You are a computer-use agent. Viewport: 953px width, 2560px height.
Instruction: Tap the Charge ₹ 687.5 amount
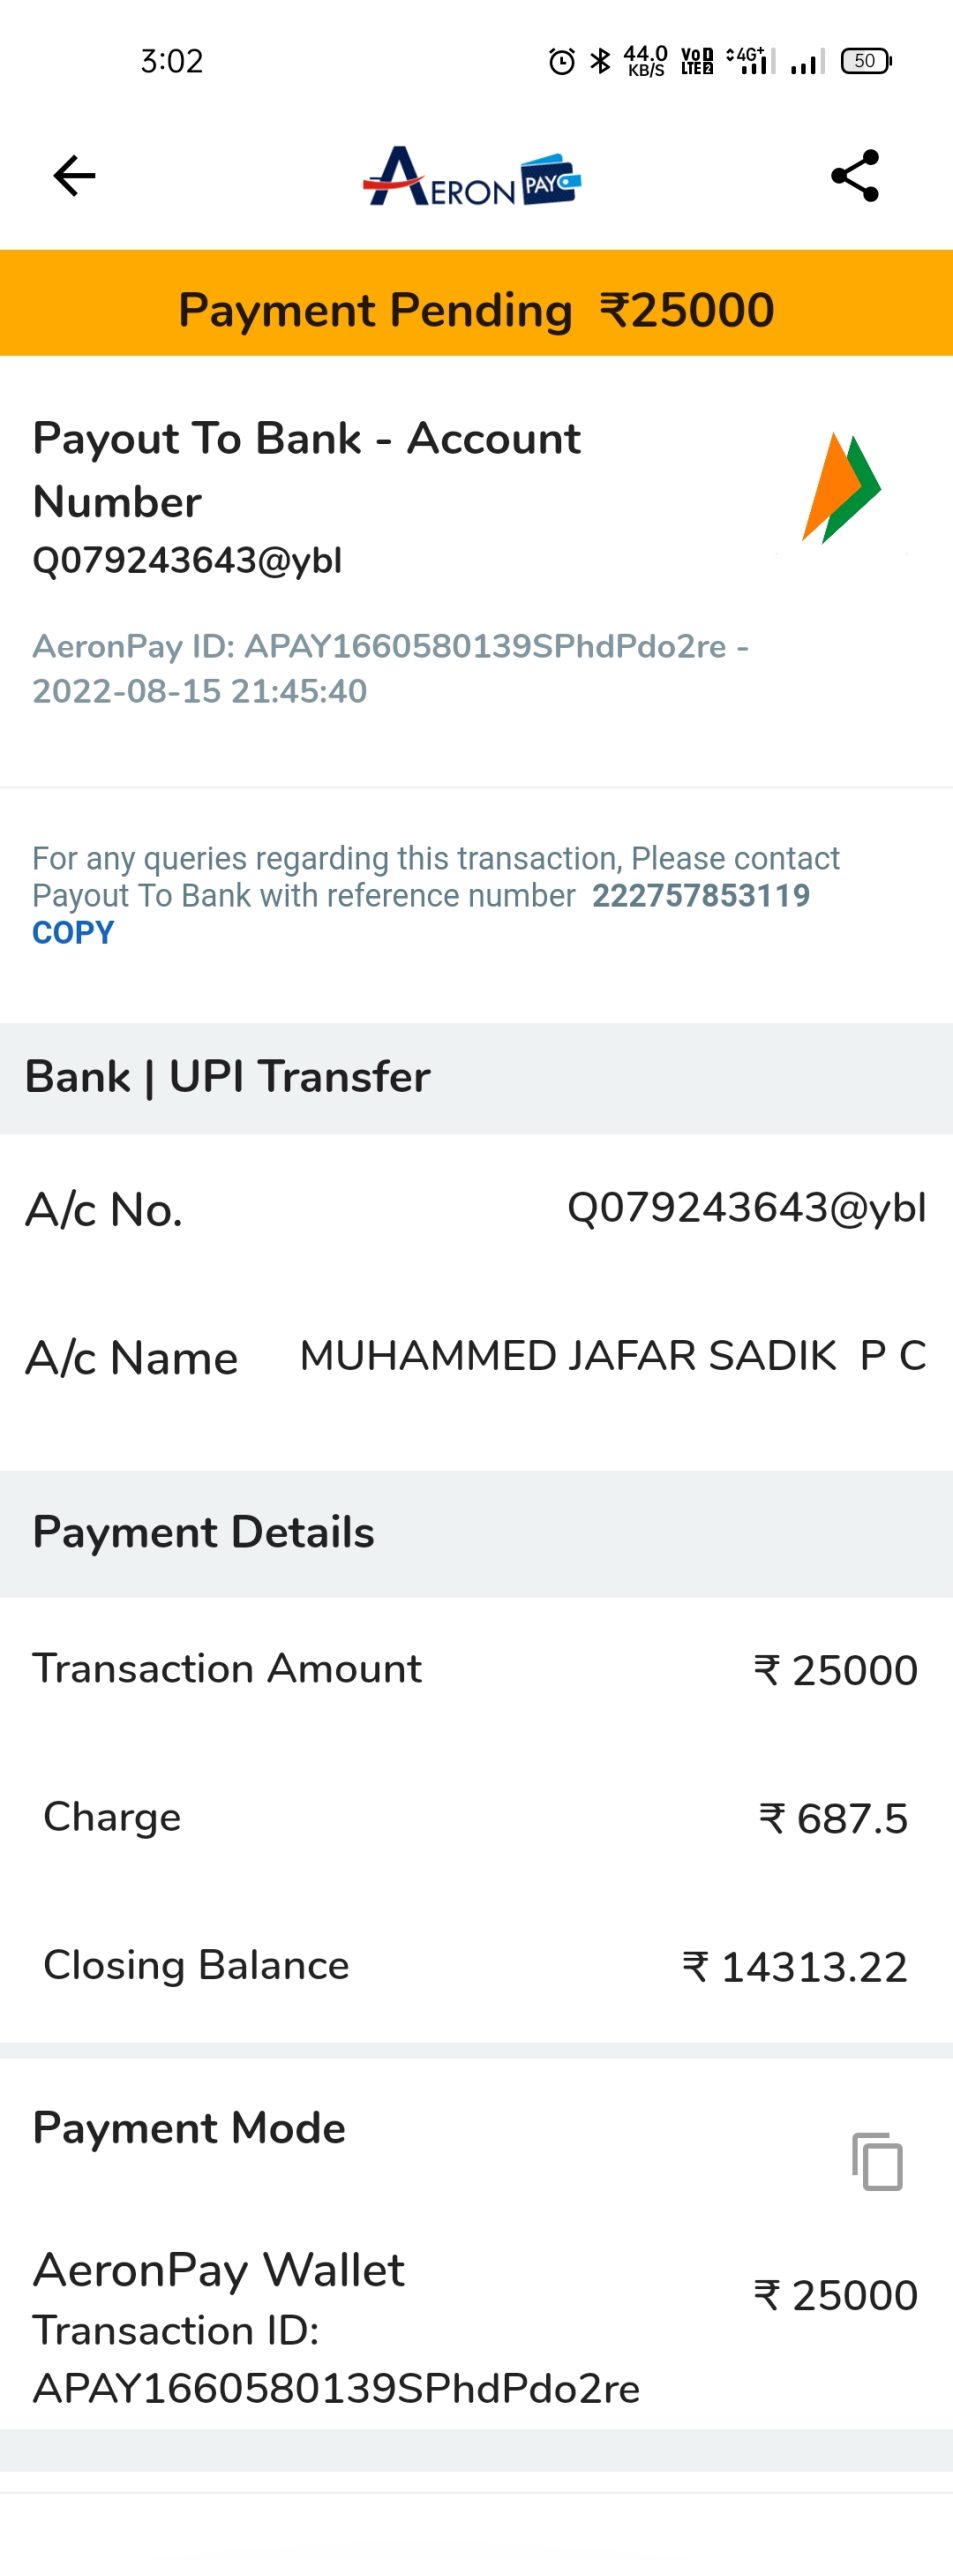833,1818
